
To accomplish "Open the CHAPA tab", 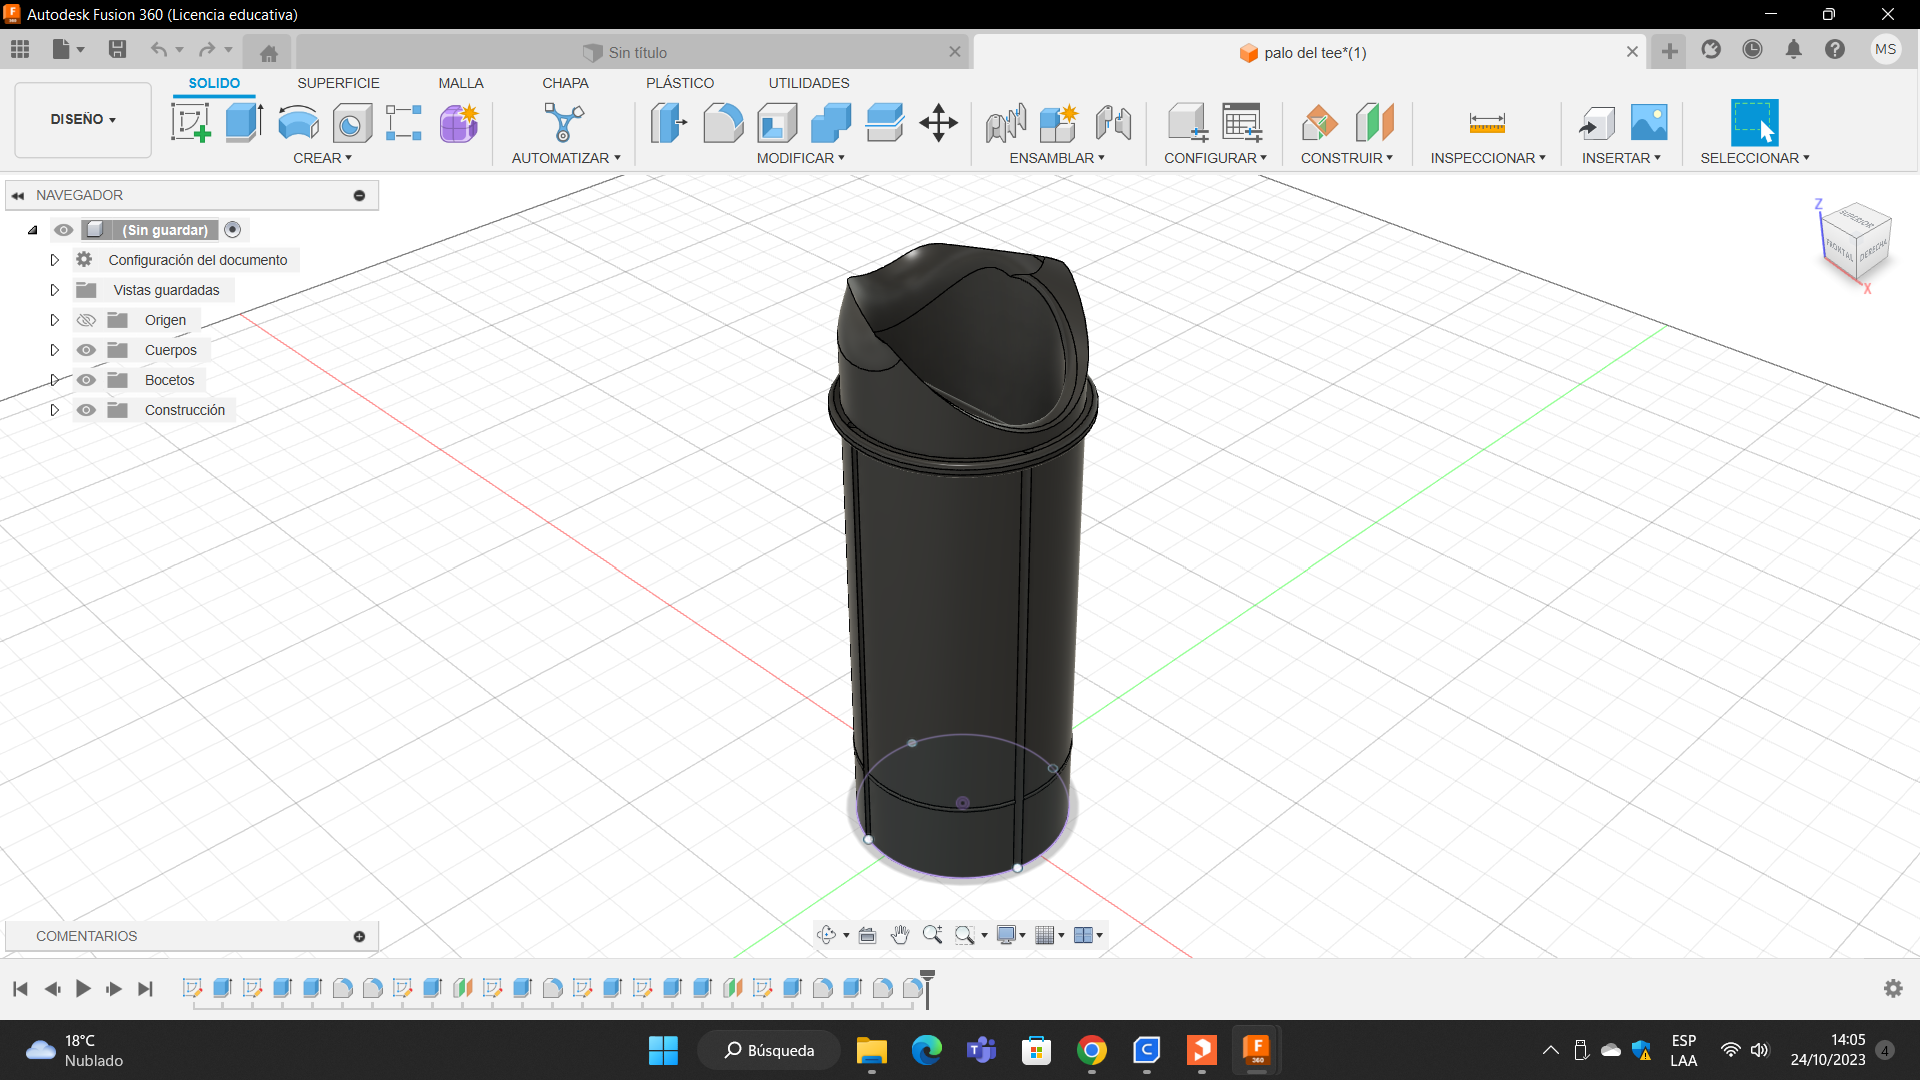I will click(565, 83).
